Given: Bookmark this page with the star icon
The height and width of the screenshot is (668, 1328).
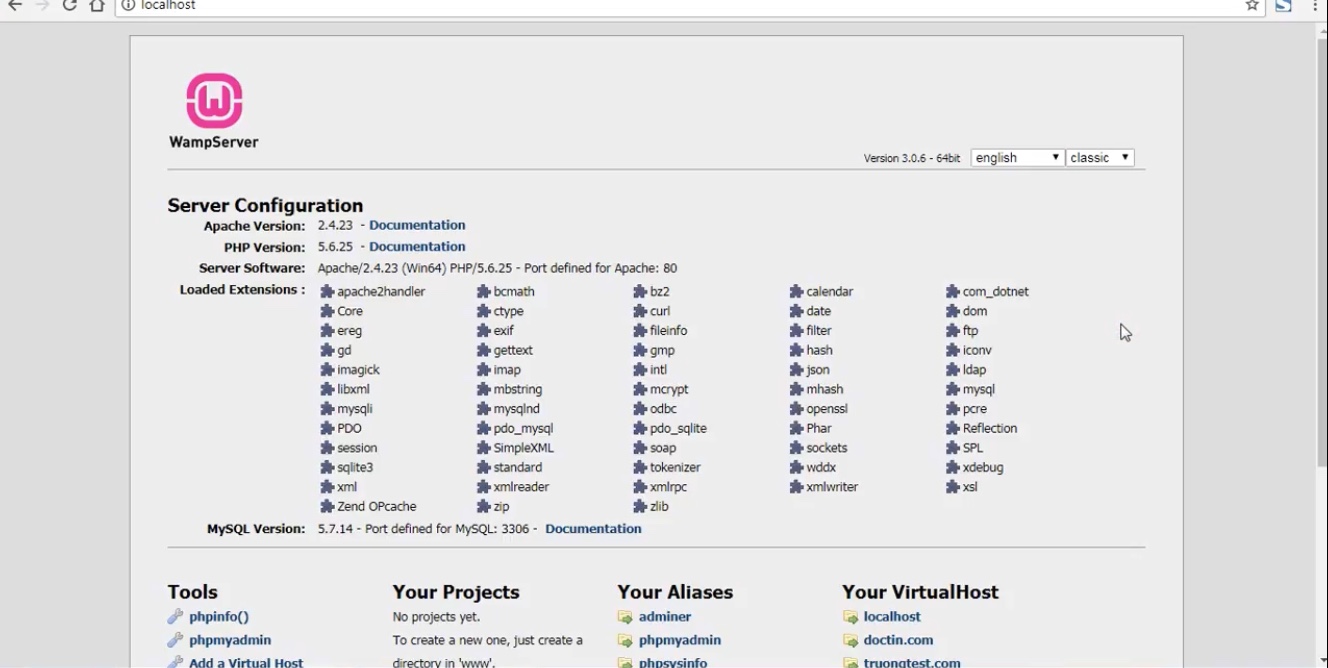Looking at the screenshot, I should pos(1252,6).
